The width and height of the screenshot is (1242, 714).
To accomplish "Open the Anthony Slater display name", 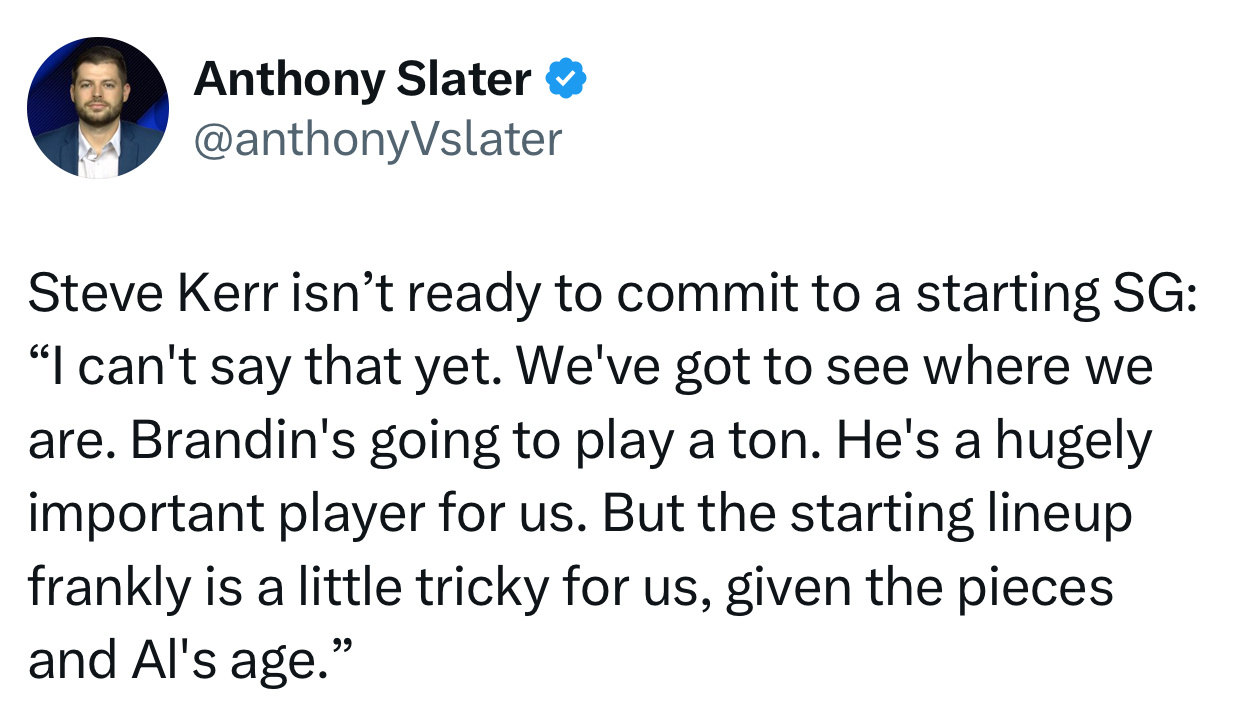I will click(362, 79).
